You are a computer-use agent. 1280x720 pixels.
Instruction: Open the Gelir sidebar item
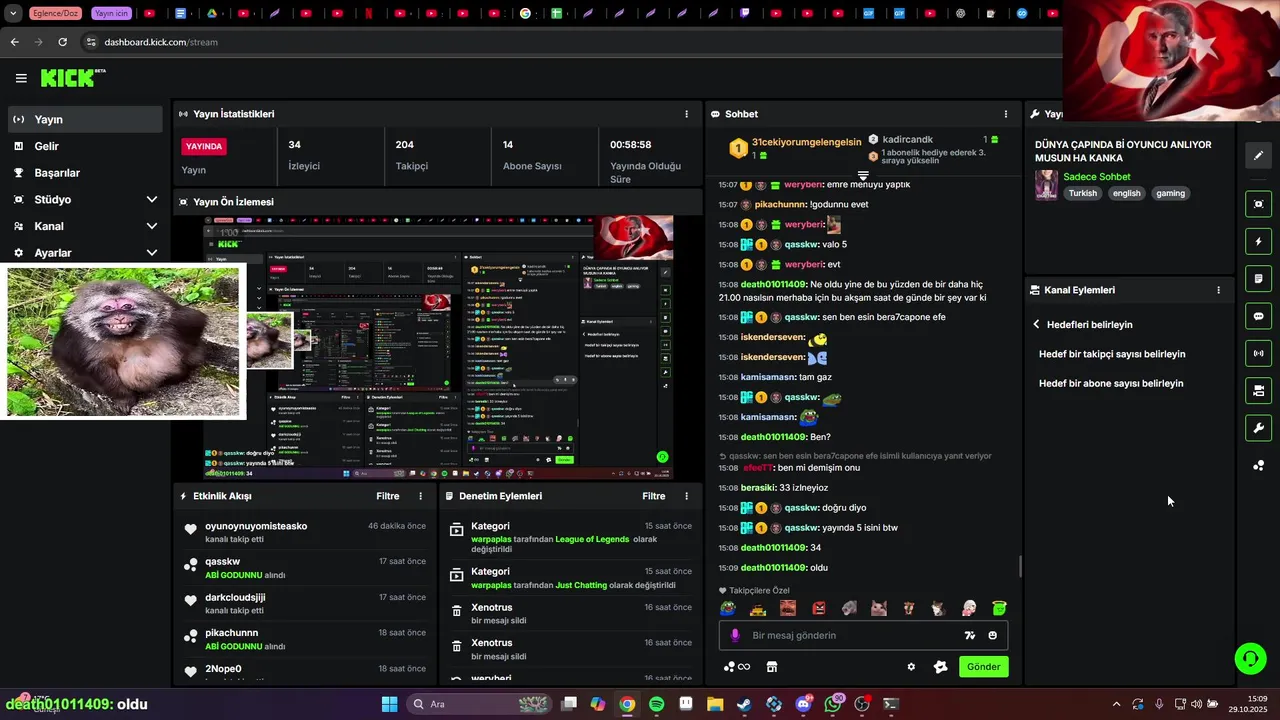pyautogui.click(x=84, y=146)
